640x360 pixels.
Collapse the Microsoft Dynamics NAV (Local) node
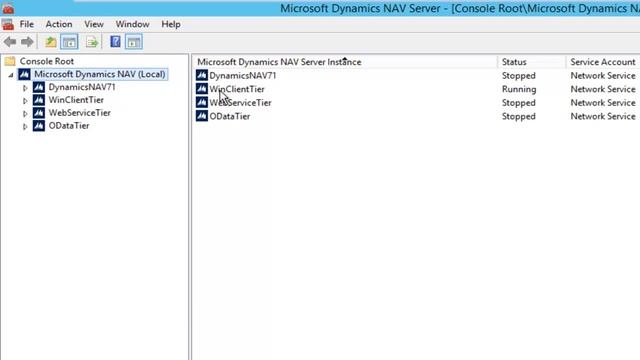11,75
